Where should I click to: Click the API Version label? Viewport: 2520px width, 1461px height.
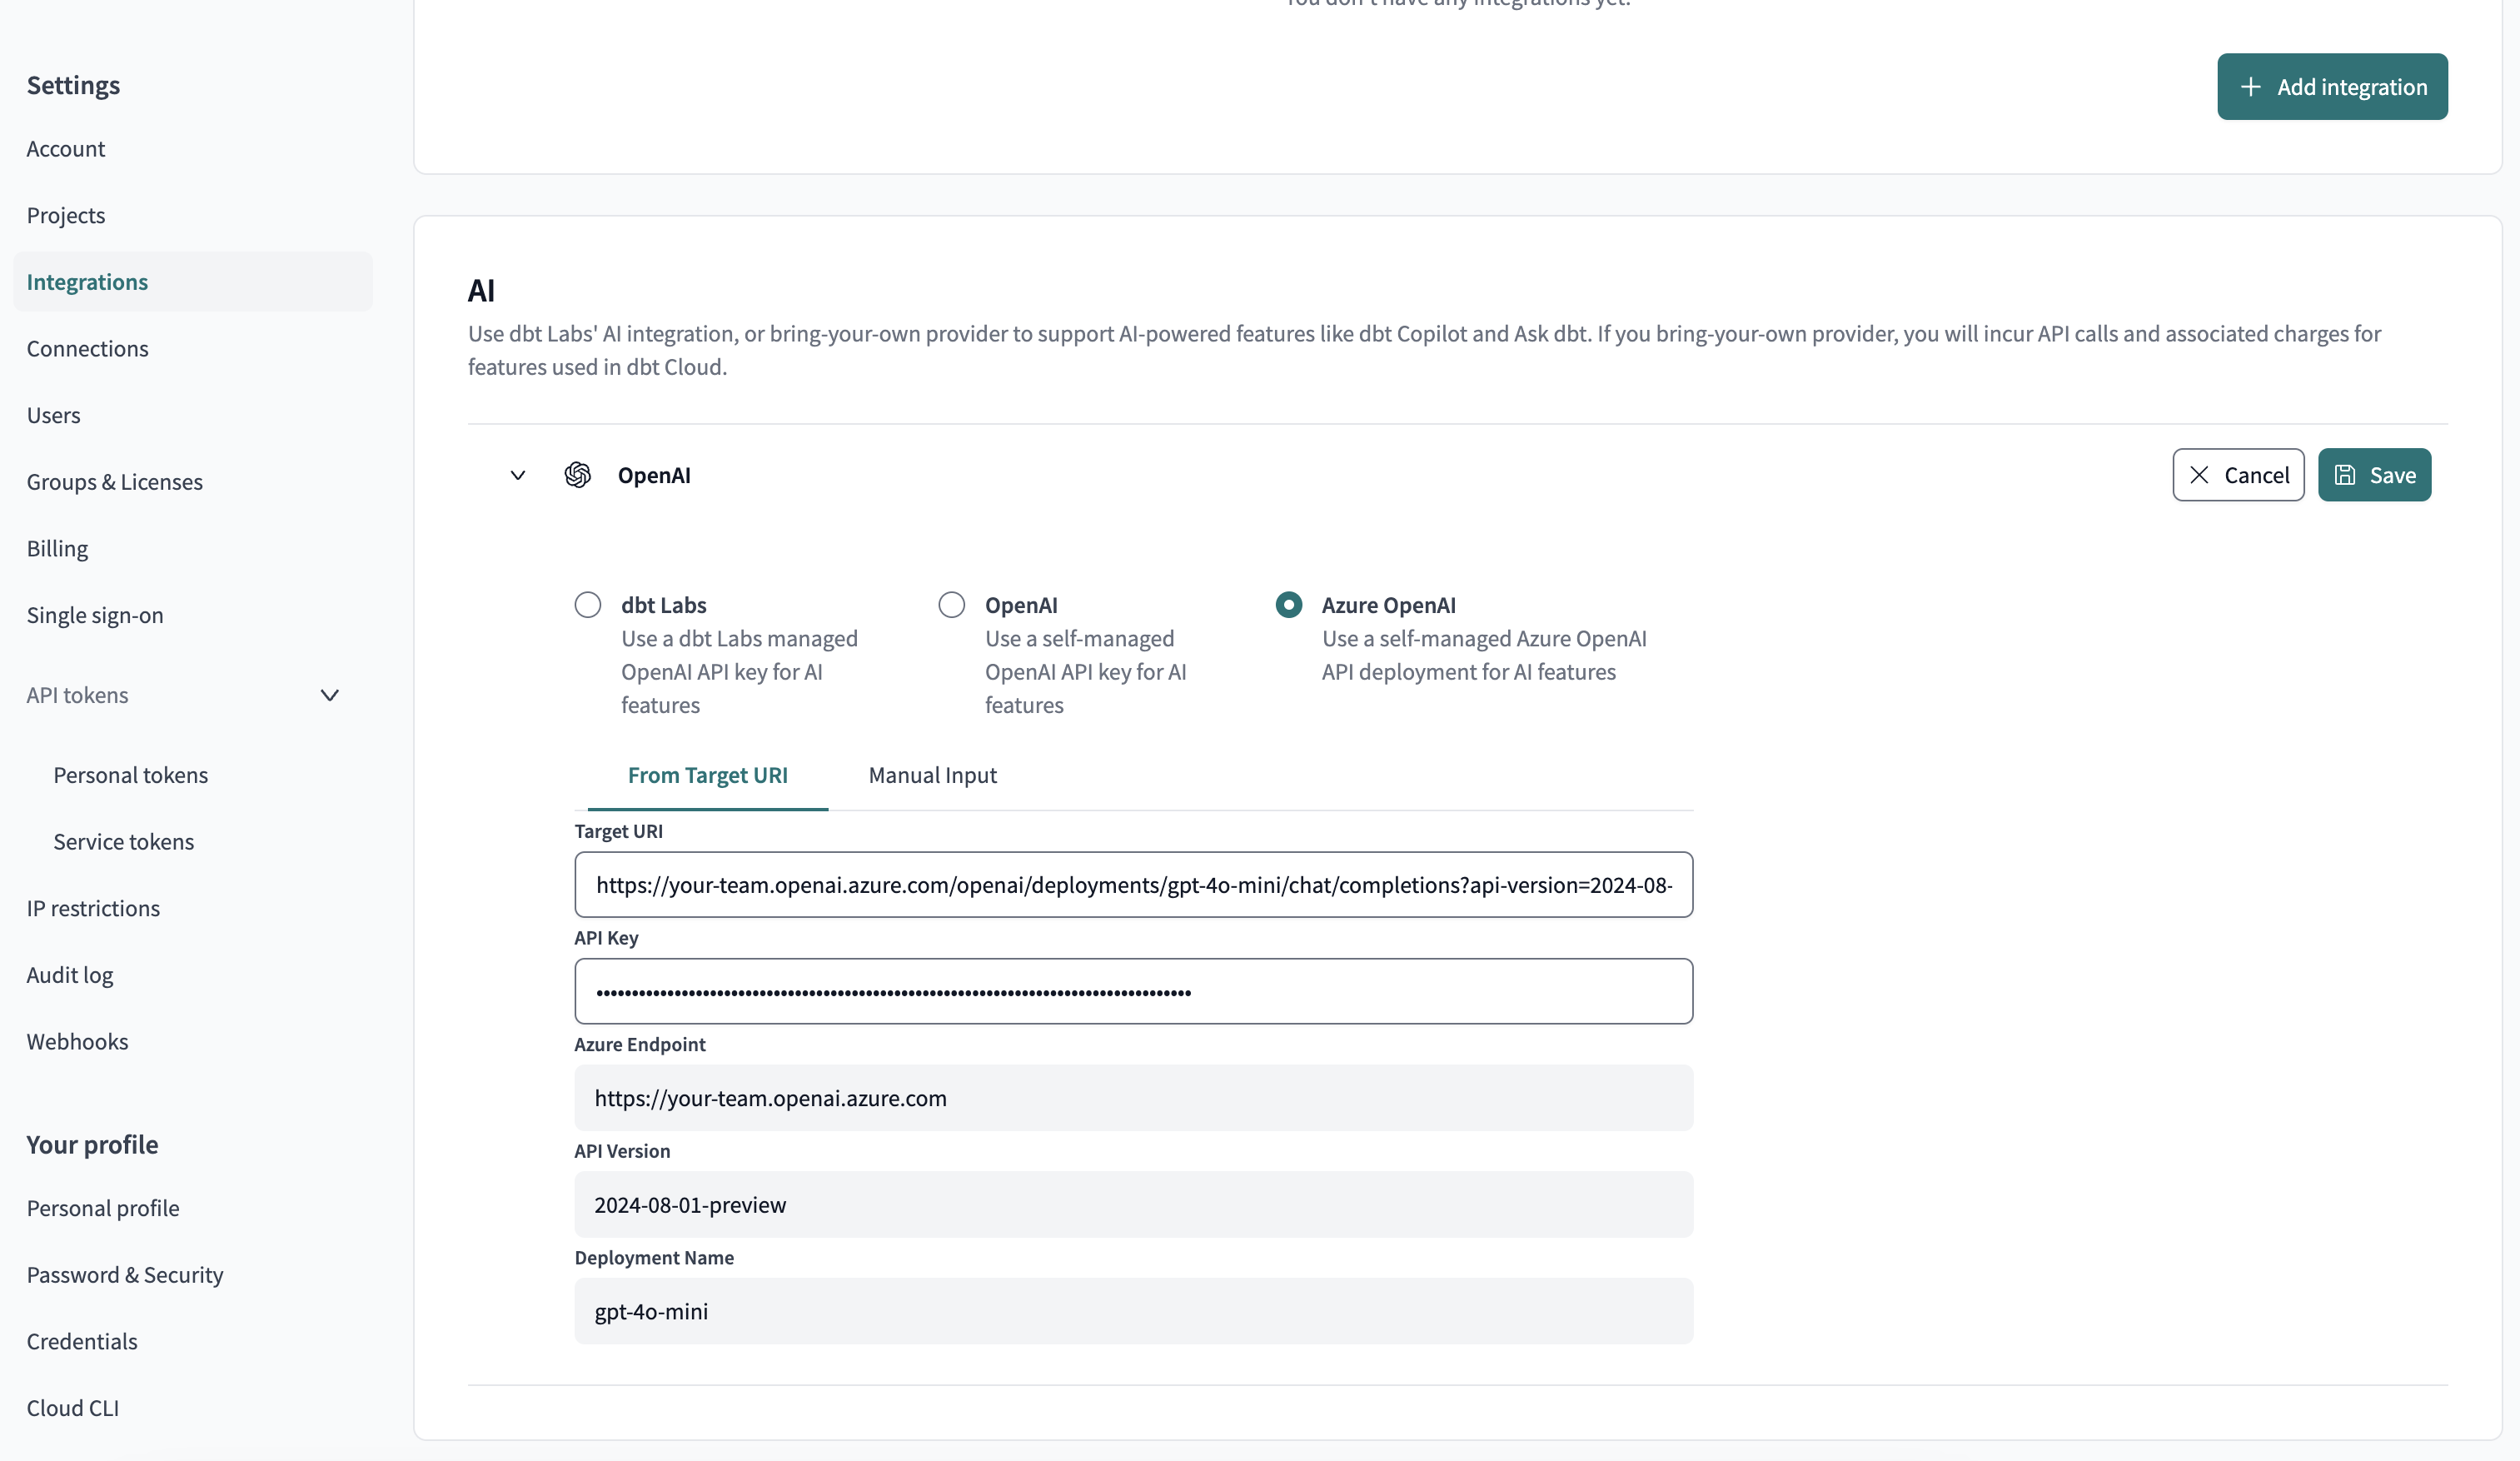622,1151
